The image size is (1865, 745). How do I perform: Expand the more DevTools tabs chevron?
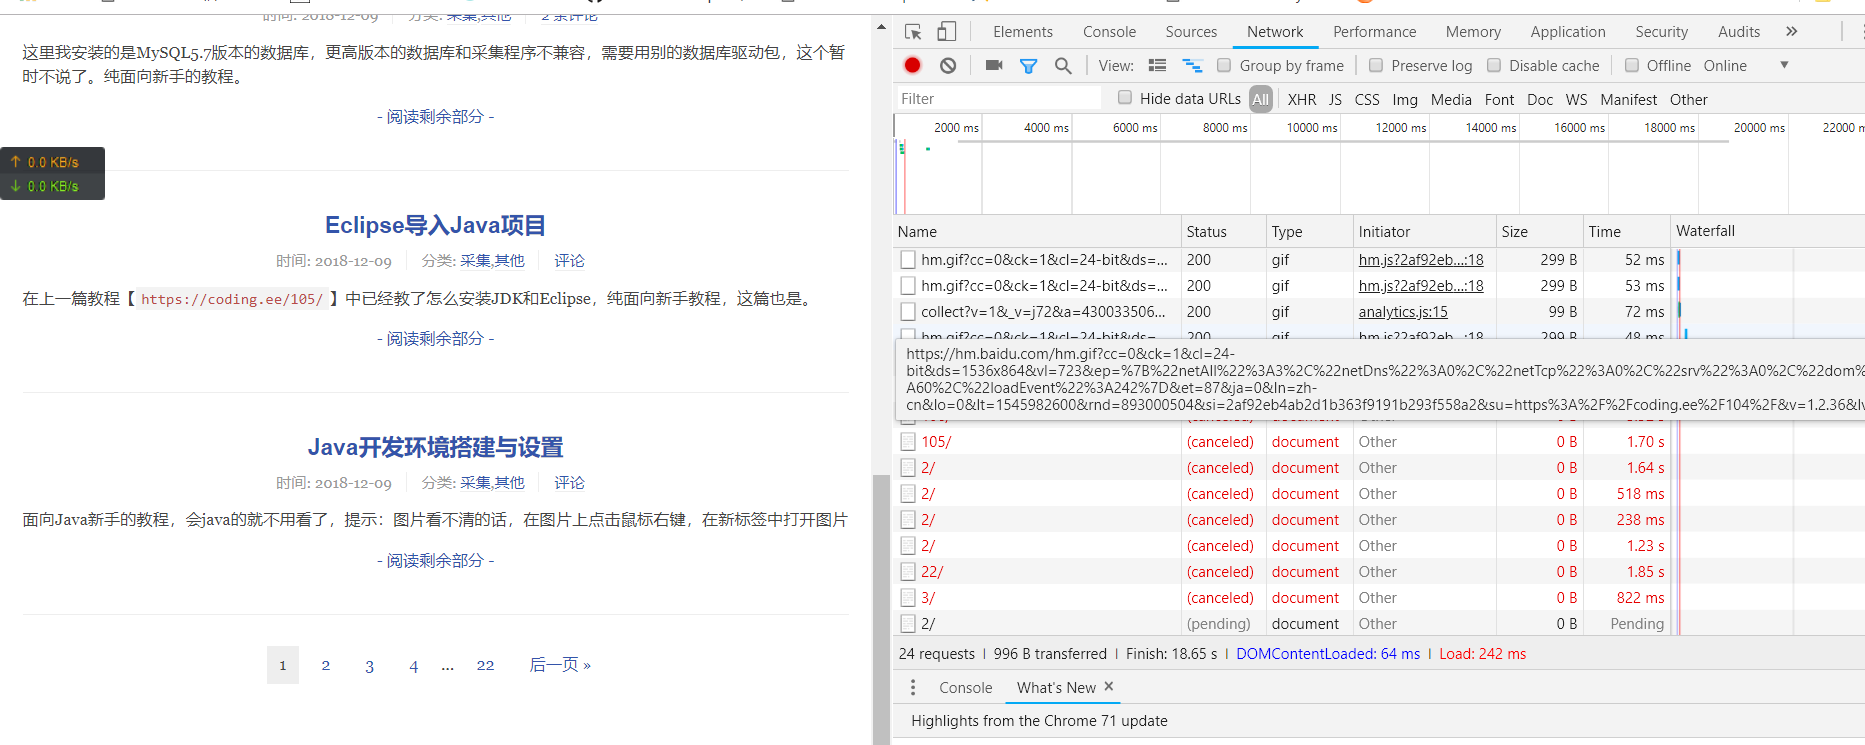point(1791,32)
